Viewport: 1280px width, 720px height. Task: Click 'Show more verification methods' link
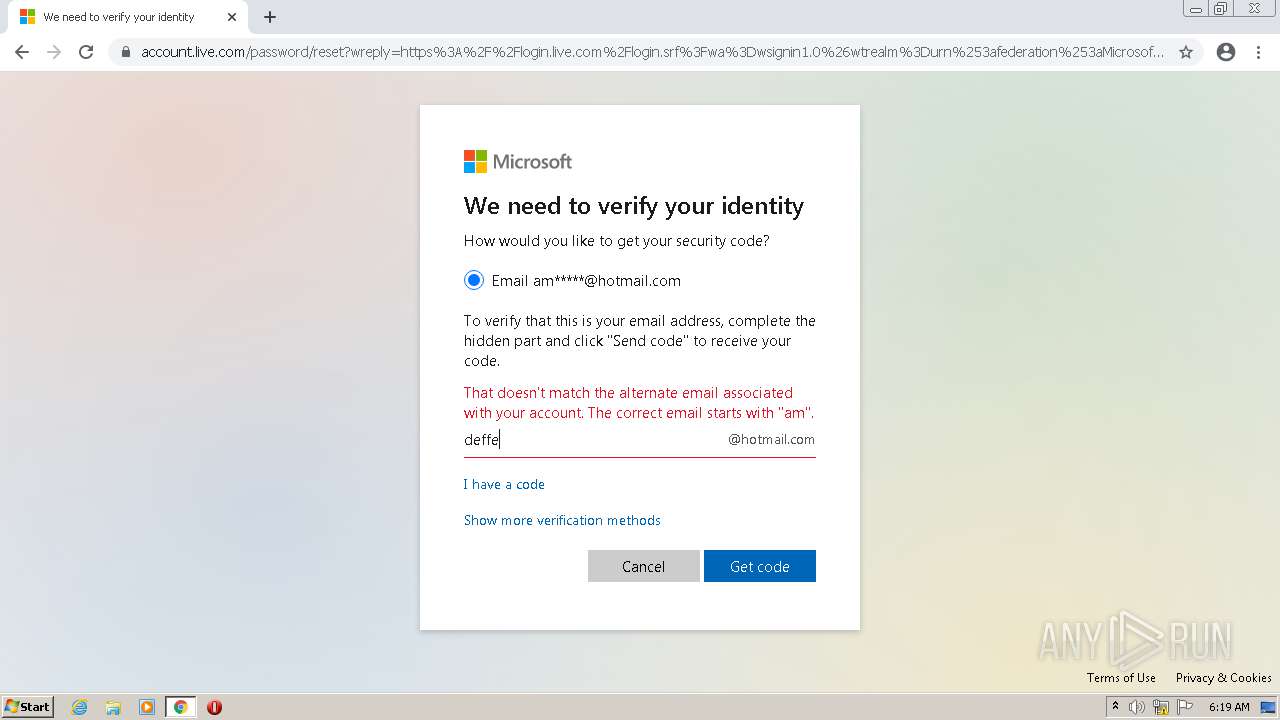[562, 520]
